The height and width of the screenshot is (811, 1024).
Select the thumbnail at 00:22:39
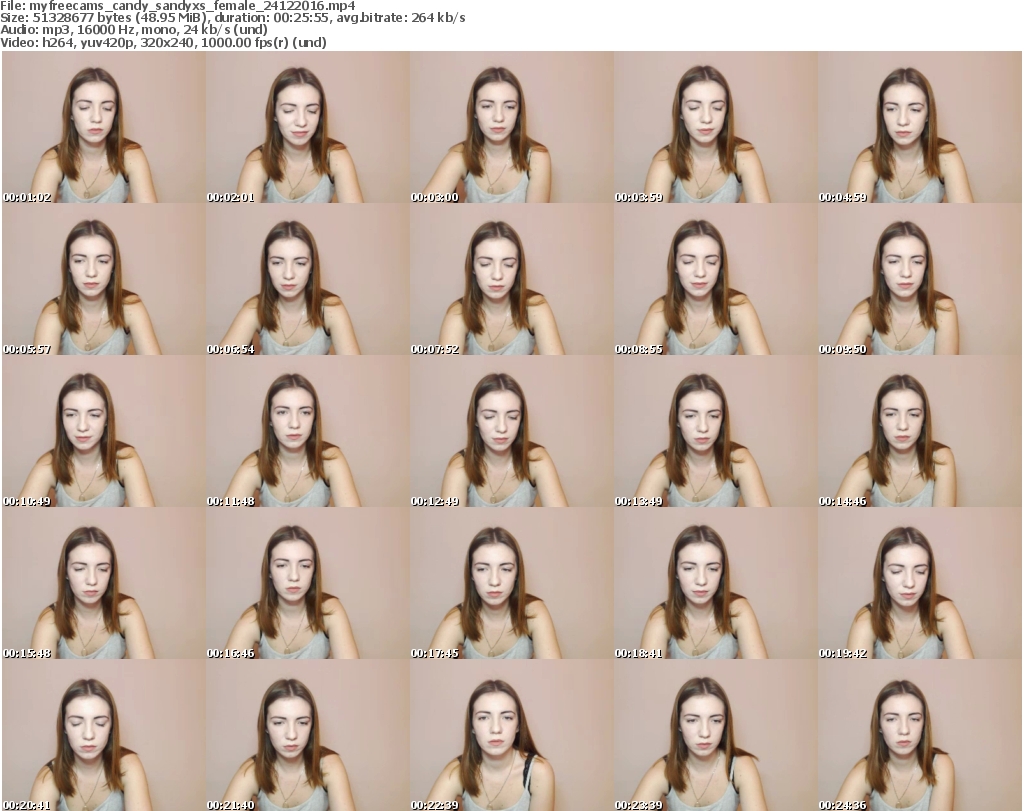click(511, 736)
